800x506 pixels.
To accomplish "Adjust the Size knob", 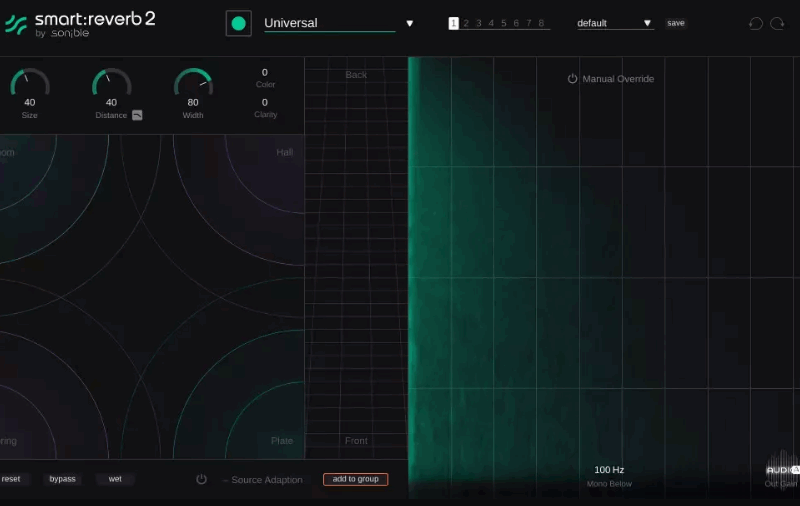I will point(30,82).
